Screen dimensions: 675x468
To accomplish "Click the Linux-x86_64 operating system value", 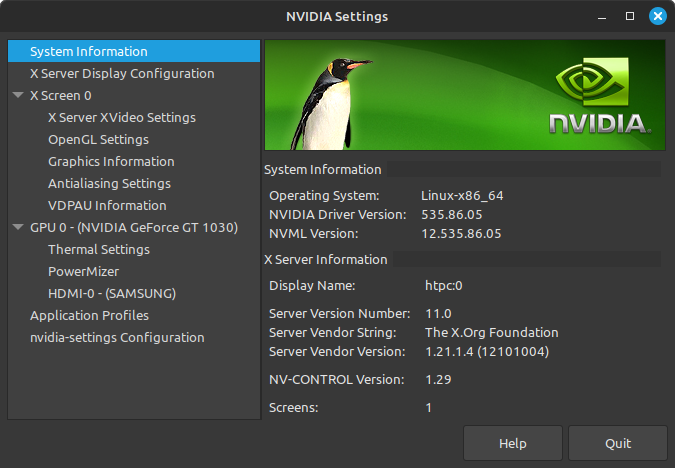I will click(x=462, y=195).
